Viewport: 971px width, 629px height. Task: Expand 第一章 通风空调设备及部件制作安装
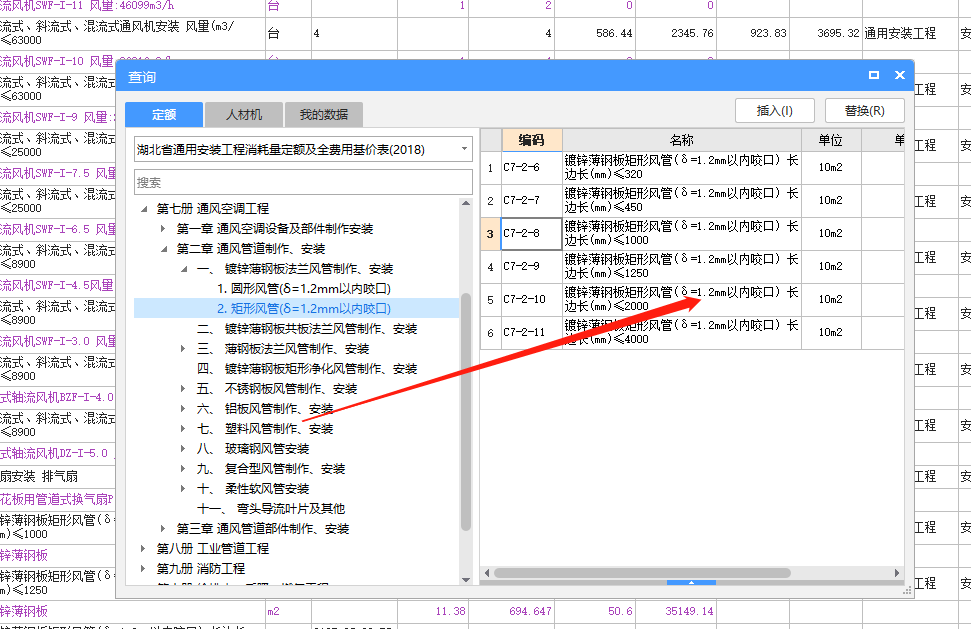(x=163, y=228)
